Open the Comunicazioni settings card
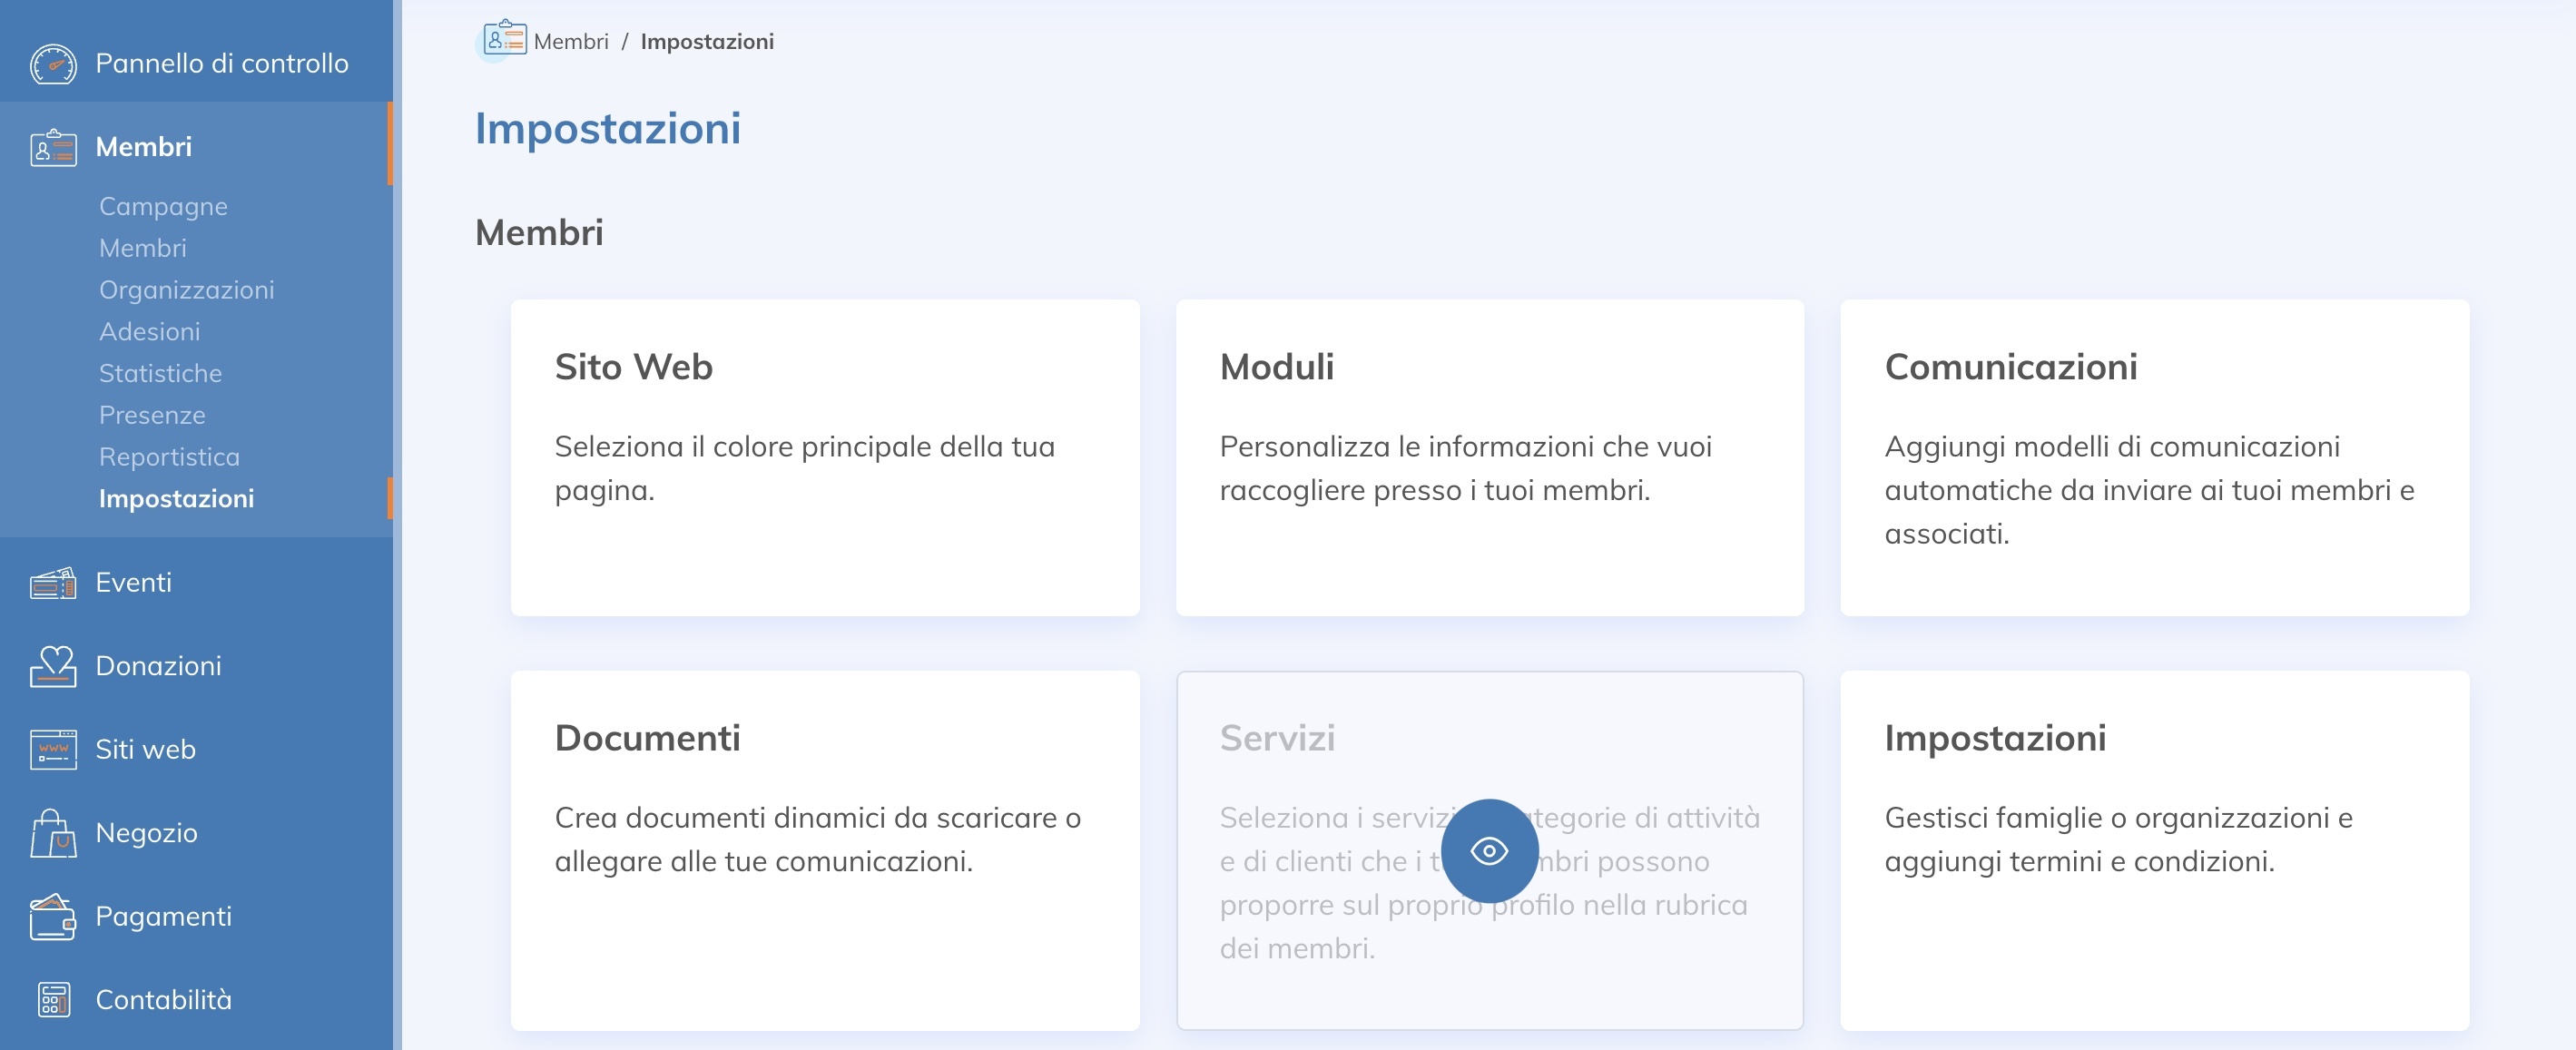 tap(2154, 457)
